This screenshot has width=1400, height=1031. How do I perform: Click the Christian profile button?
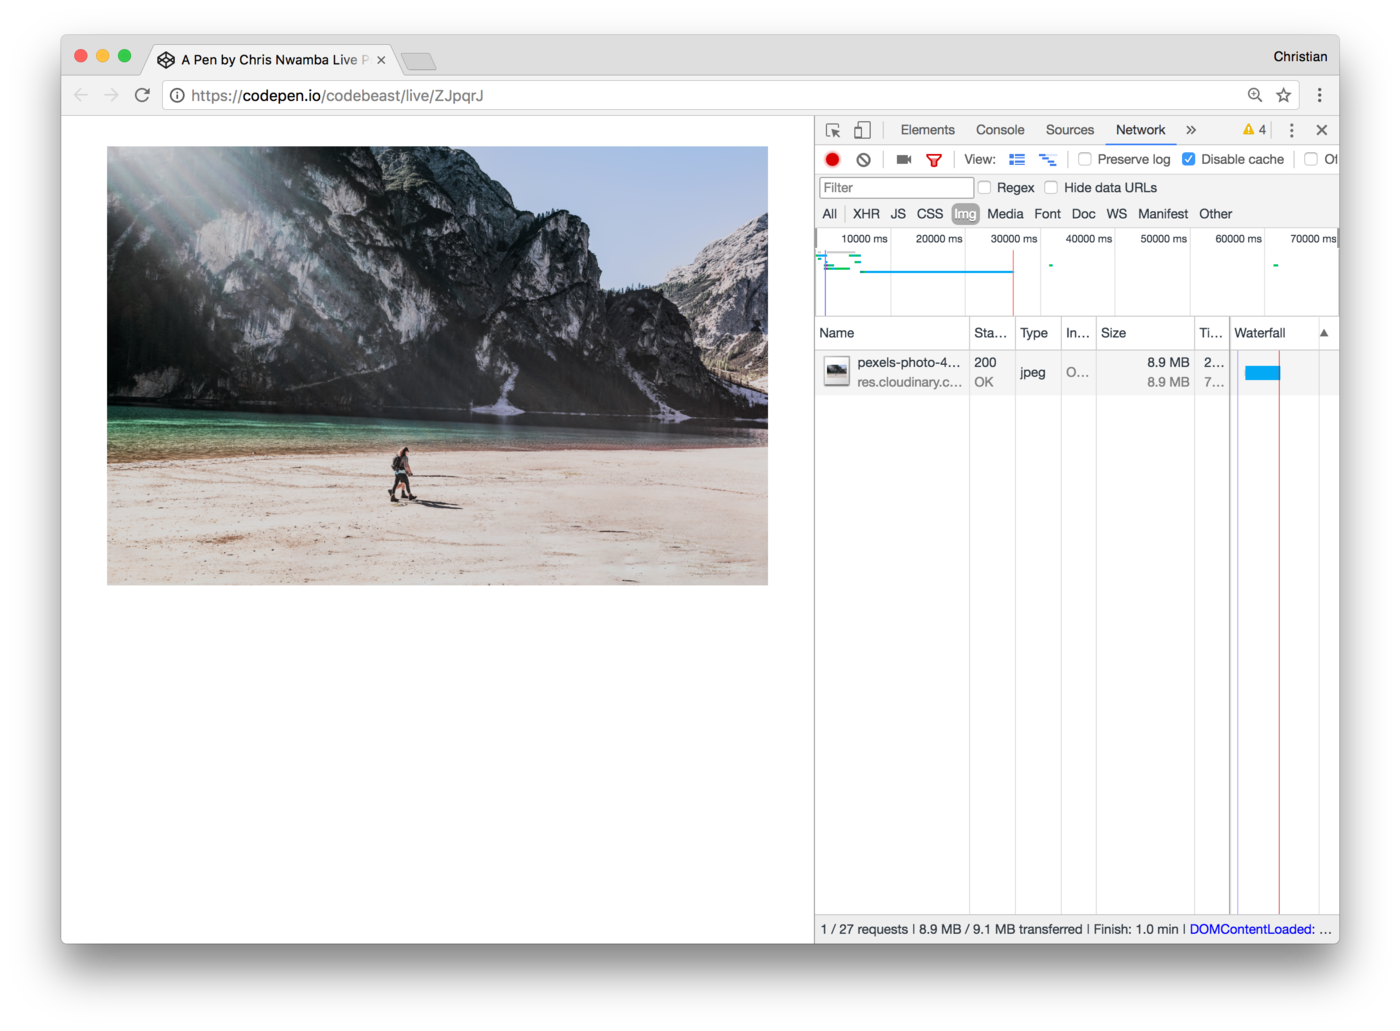click(1300, 56)
